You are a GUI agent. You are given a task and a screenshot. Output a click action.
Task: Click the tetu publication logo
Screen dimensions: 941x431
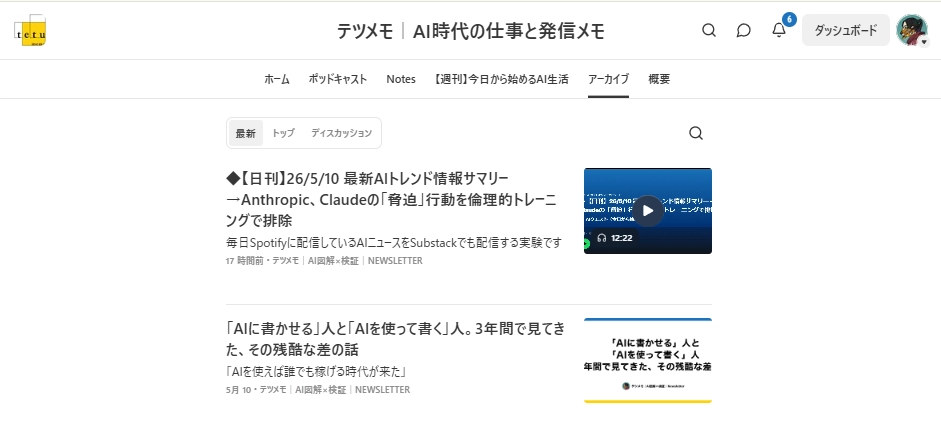click(x=30, y=30)
